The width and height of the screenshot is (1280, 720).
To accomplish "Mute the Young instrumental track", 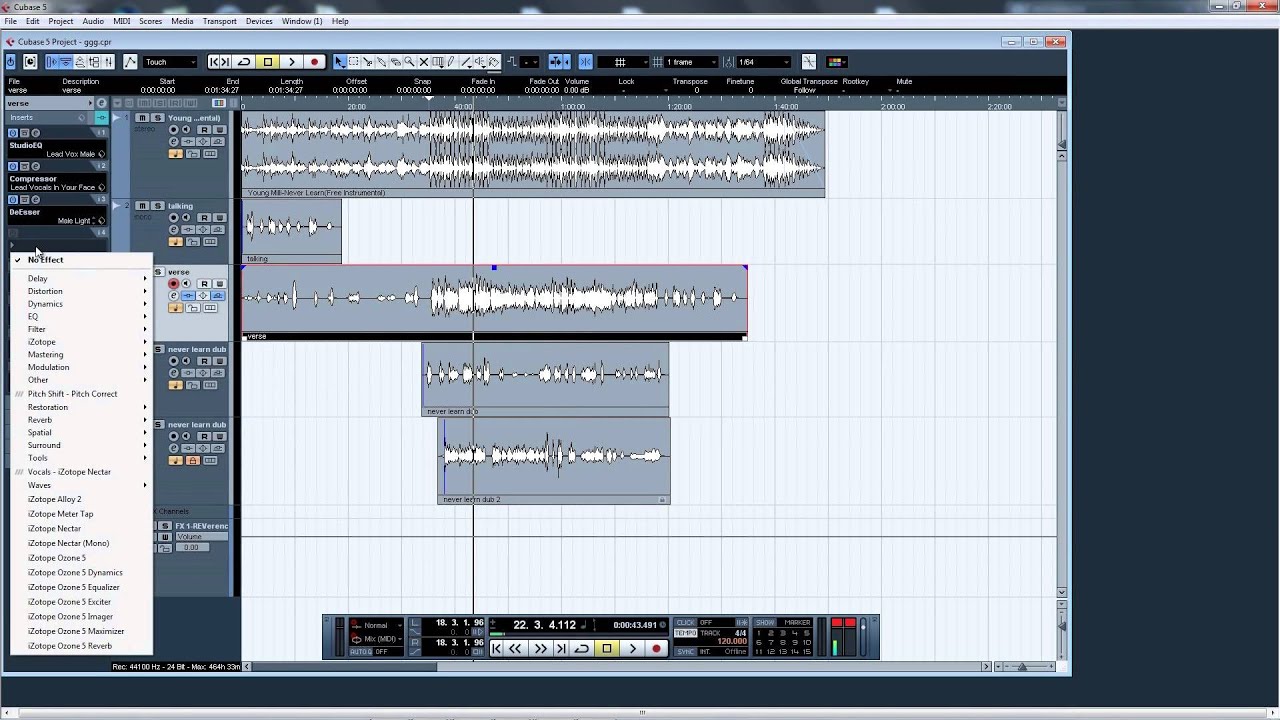I will pos(142,118).
